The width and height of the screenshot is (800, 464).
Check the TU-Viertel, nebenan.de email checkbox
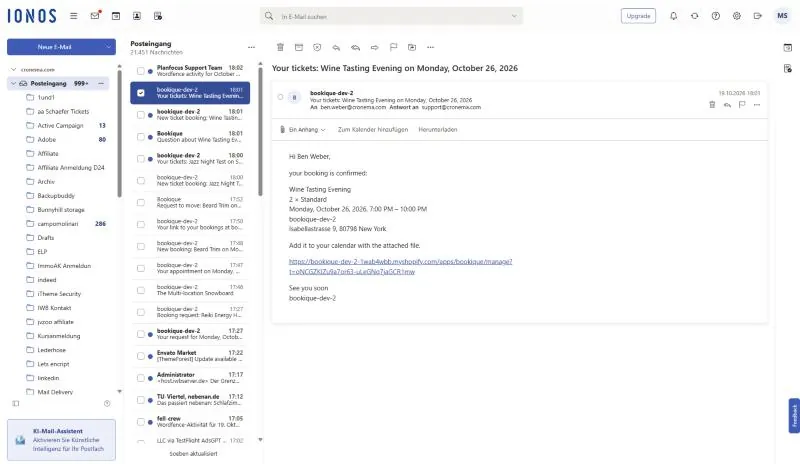coord(141,400)
